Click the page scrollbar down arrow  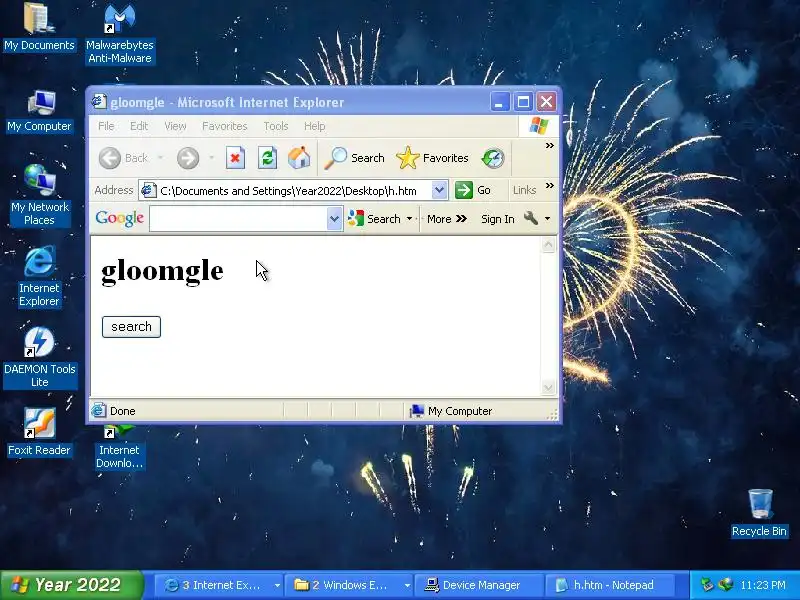[x=548, y=387]
